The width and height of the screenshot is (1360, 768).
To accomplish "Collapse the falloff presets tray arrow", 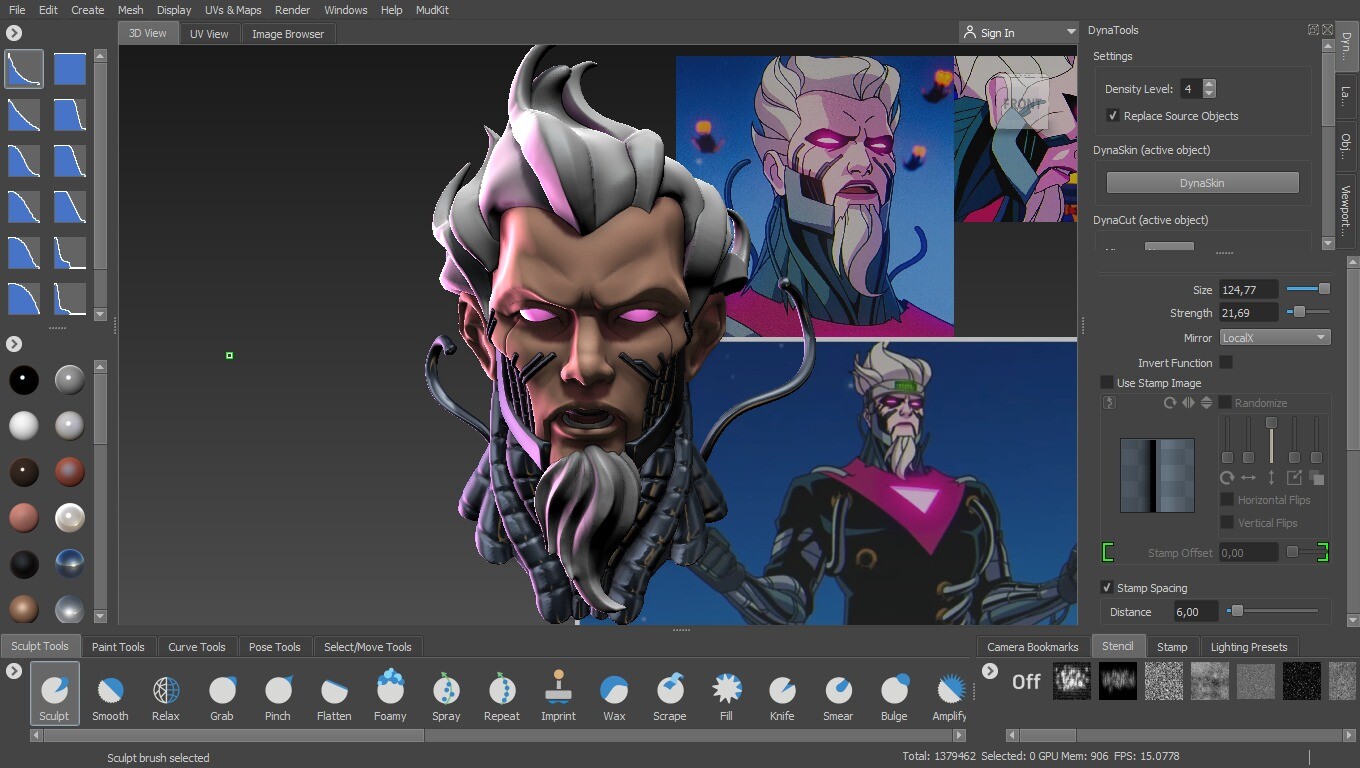I will point(14,33).
